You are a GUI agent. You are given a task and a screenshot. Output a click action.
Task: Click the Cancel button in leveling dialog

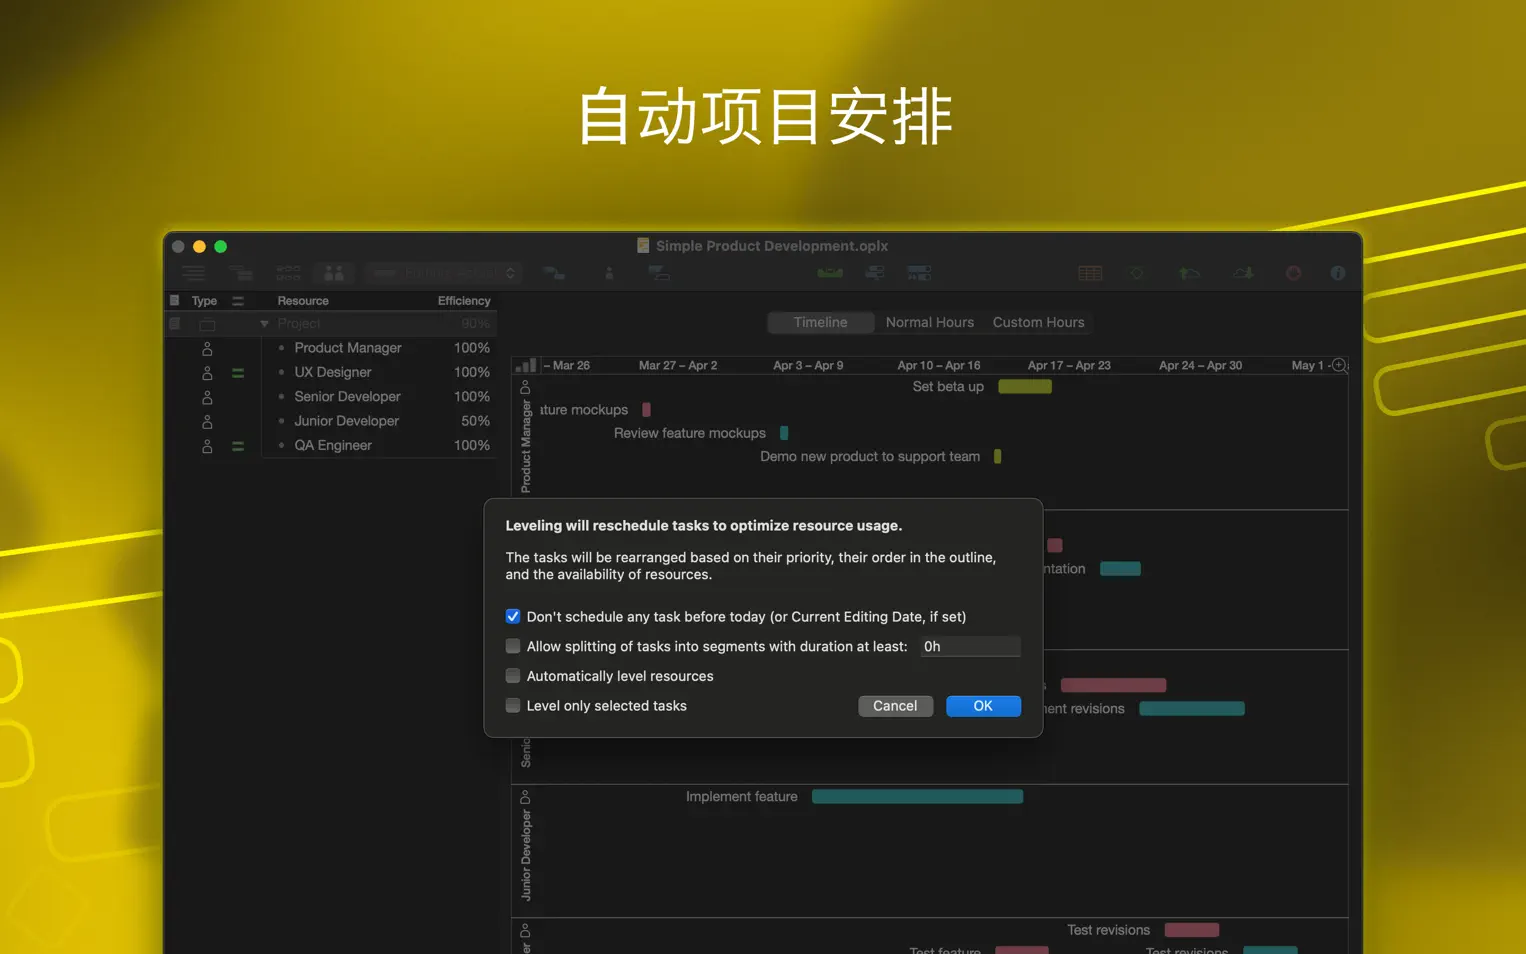tap(895, 706)
